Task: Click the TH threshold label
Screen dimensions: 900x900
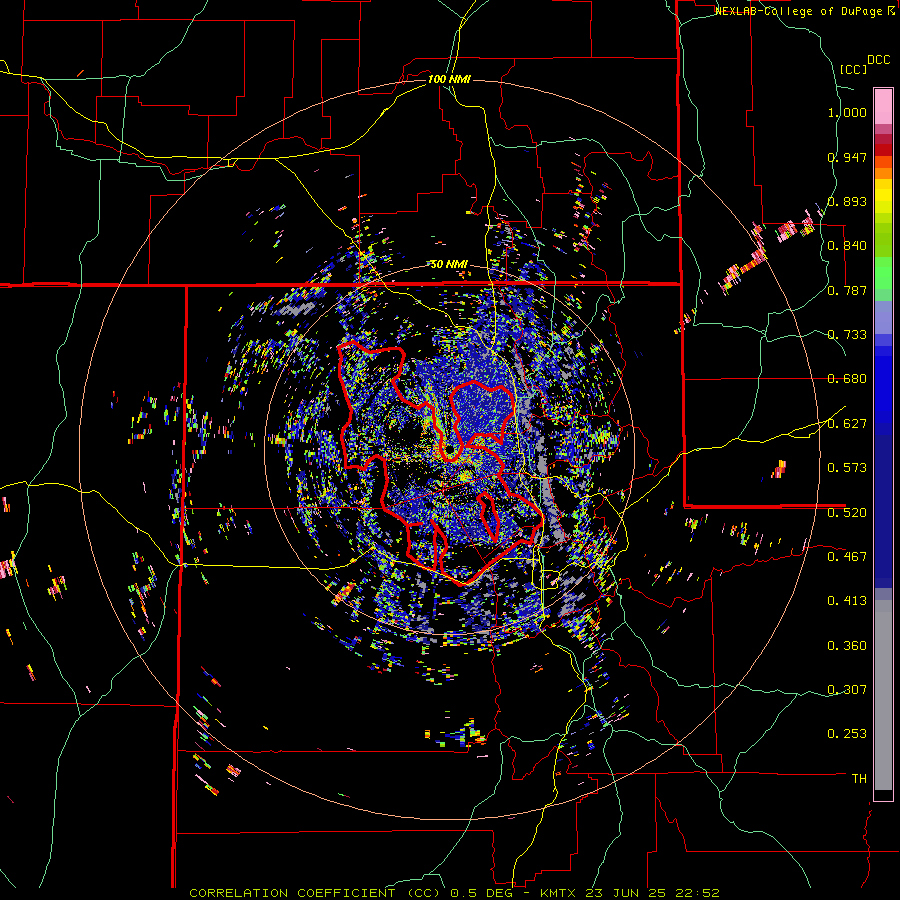Action: (x=859, y=779)
